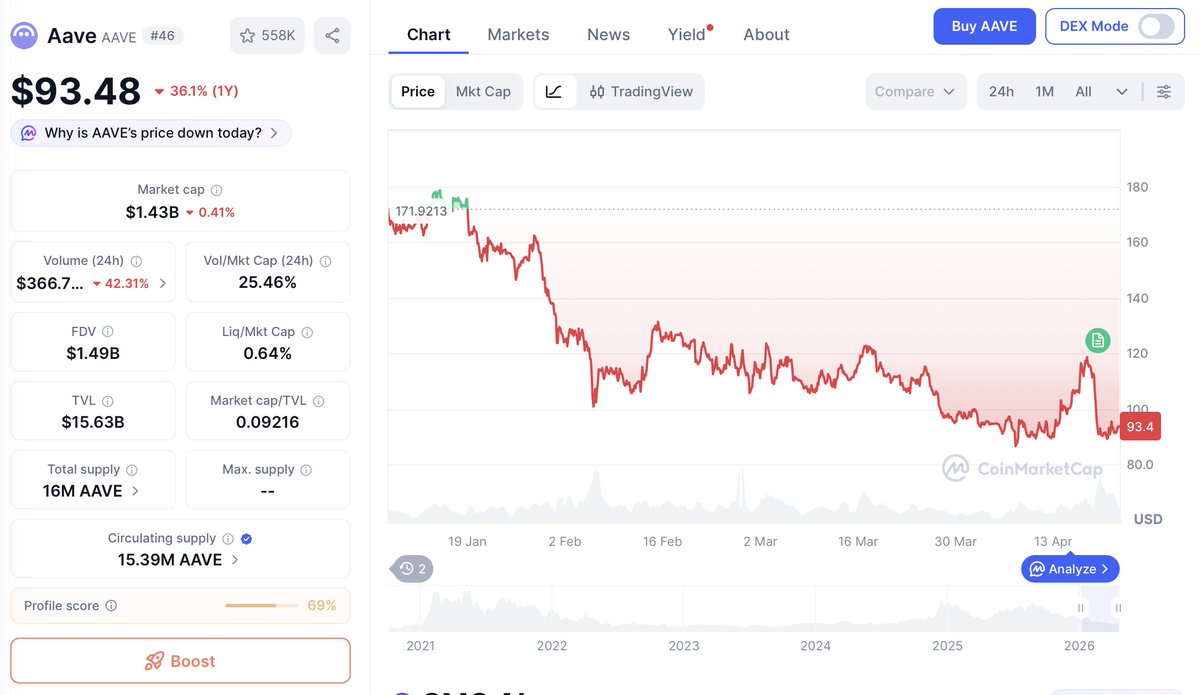Viewport: 1200px width, 695px height.
Task: Open the Markets tab
Action: point(518,35)
